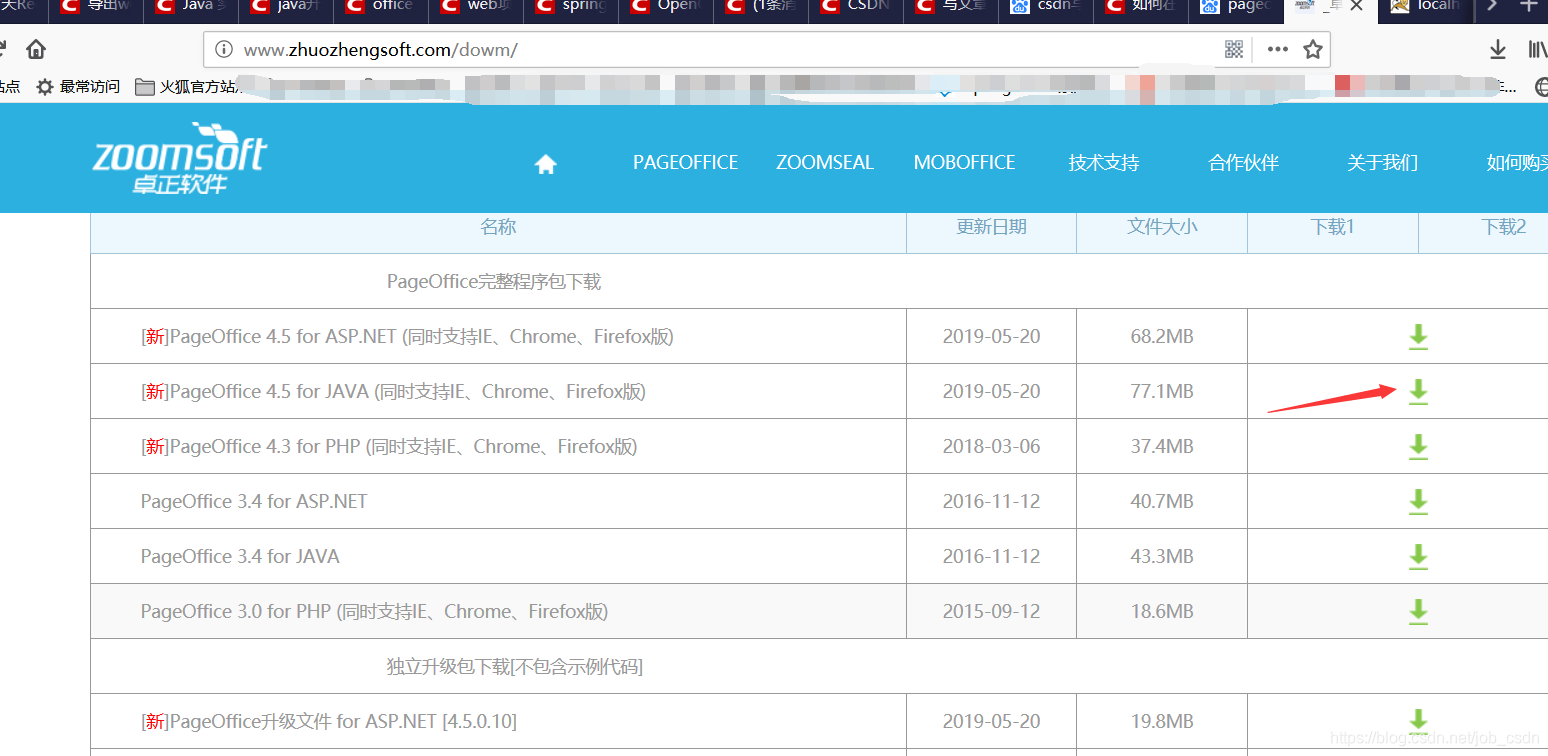Viewport: 1548px width, 756px height.
Task: Open the MOBOFFICE navigation menu
Action: [x=964, y=163]
